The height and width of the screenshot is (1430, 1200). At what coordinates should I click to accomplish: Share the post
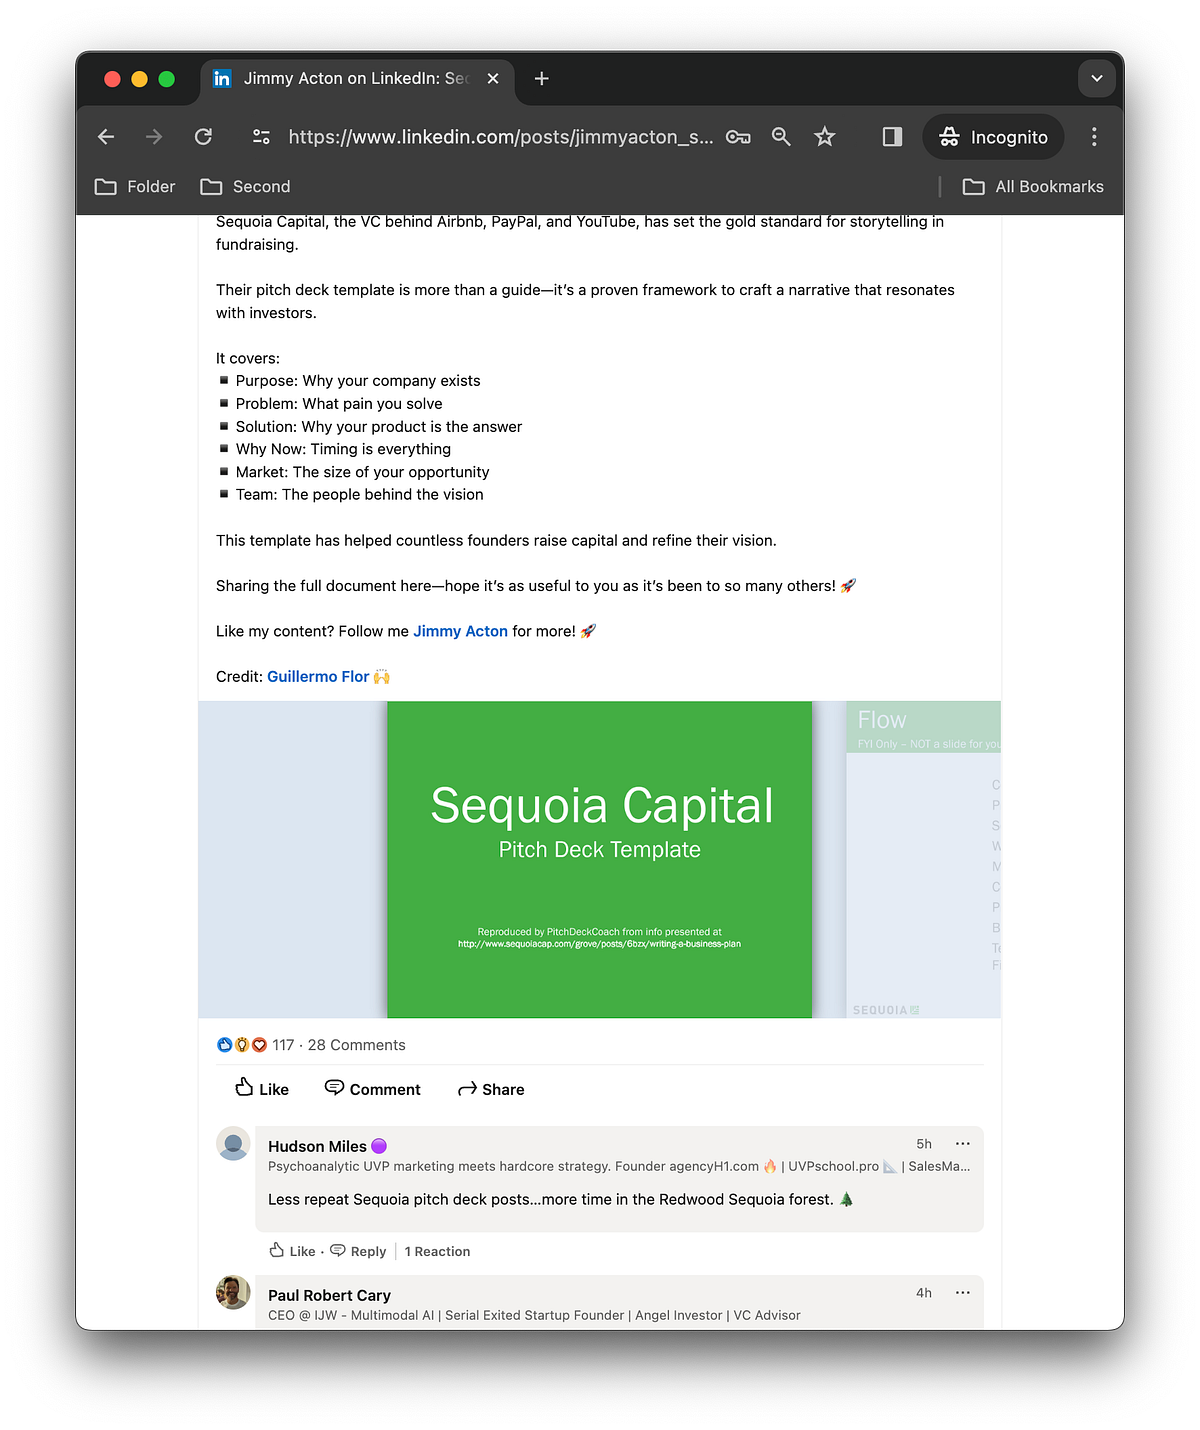(x=491, y=1089)
